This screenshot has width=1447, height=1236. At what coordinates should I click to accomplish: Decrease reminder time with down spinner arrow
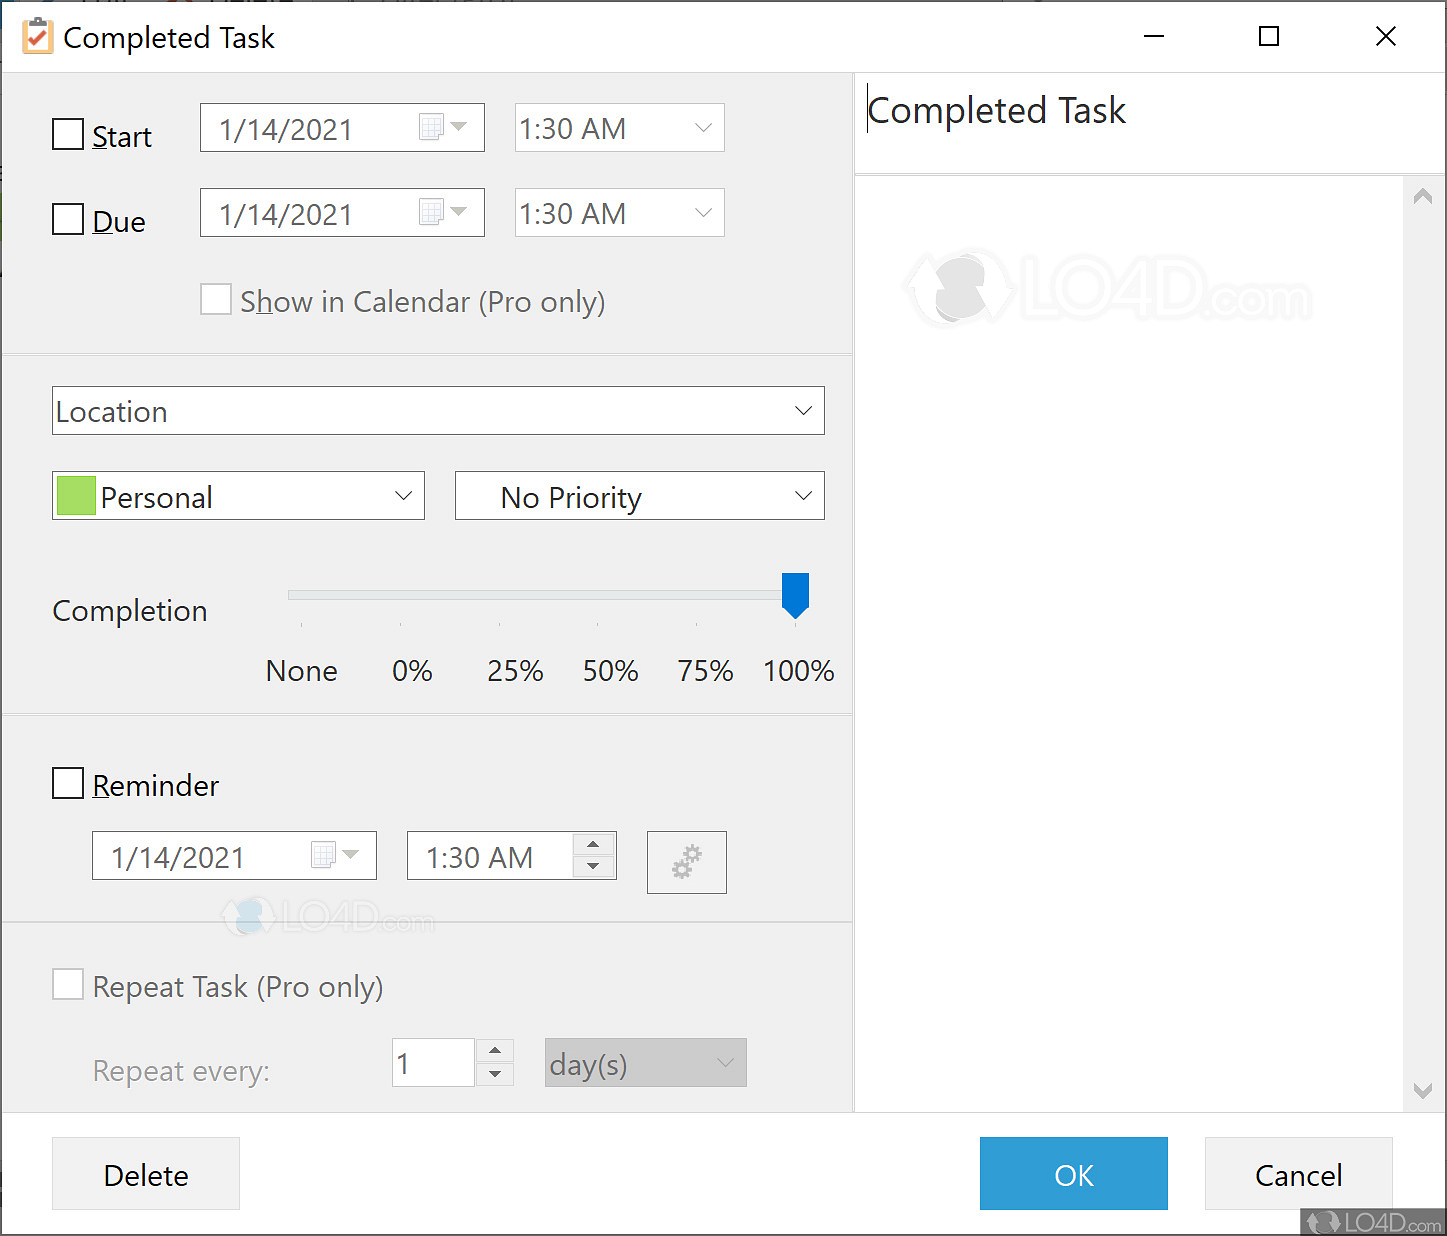point(593,867)
